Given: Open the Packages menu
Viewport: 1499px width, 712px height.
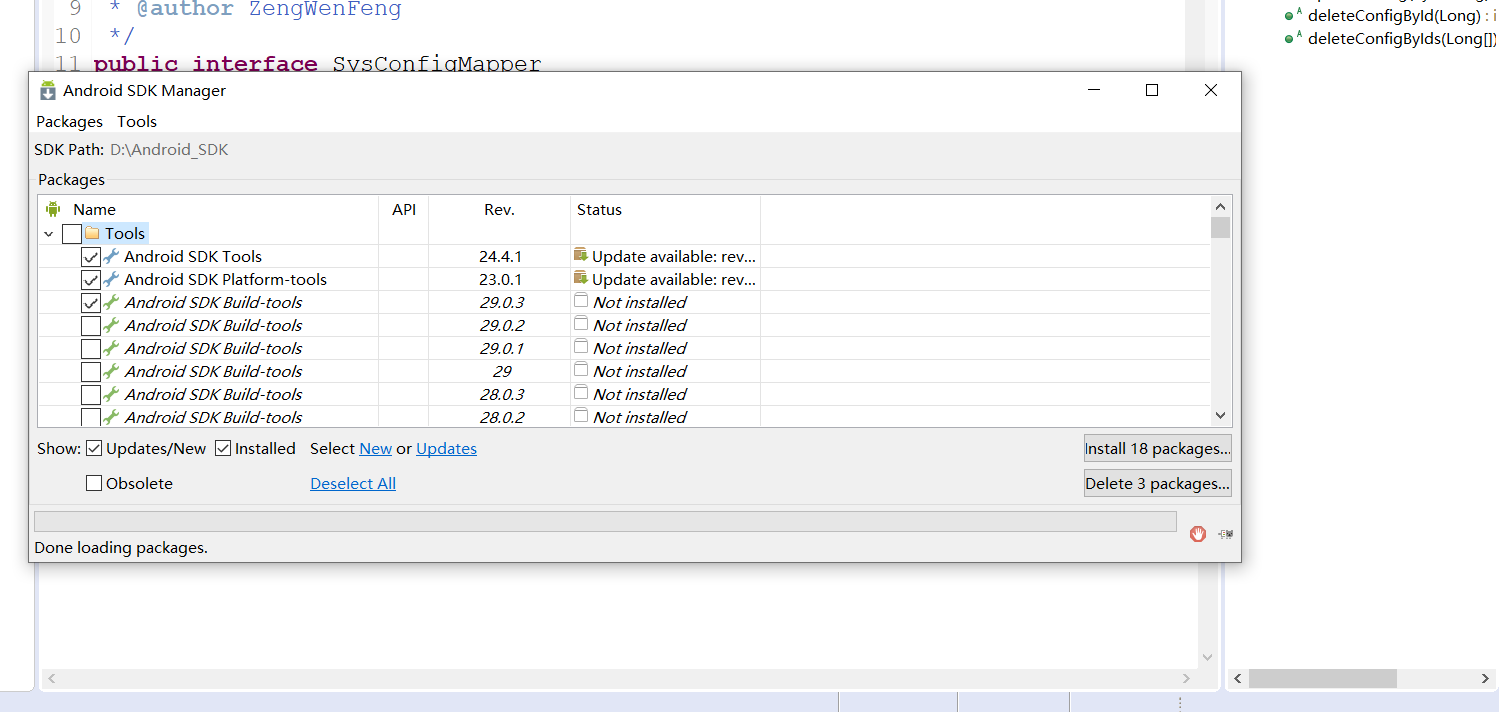Looking at the screenshot, I should 69,121.
